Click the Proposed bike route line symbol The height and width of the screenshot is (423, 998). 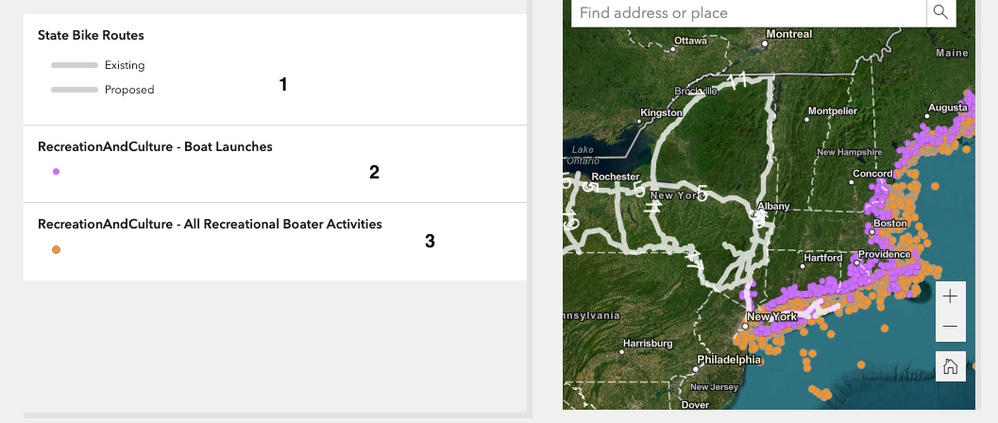(x=74, y=90)
